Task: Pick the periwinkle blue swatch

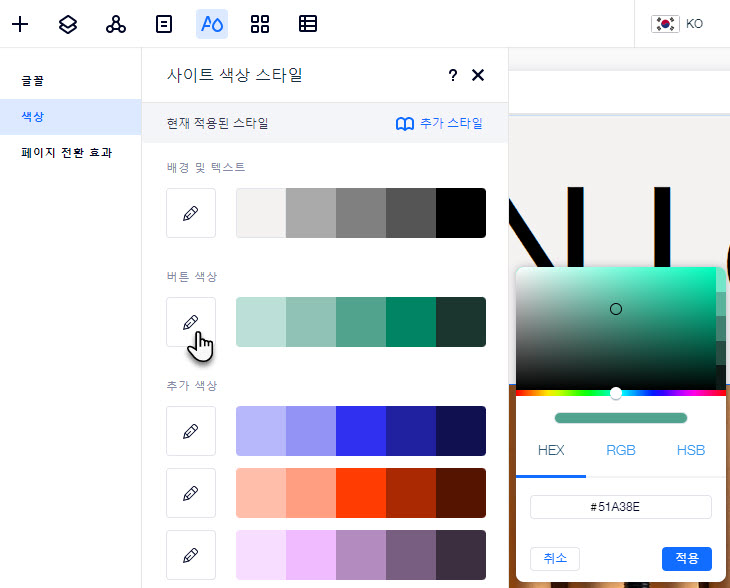Action: (x=311, y=431)
